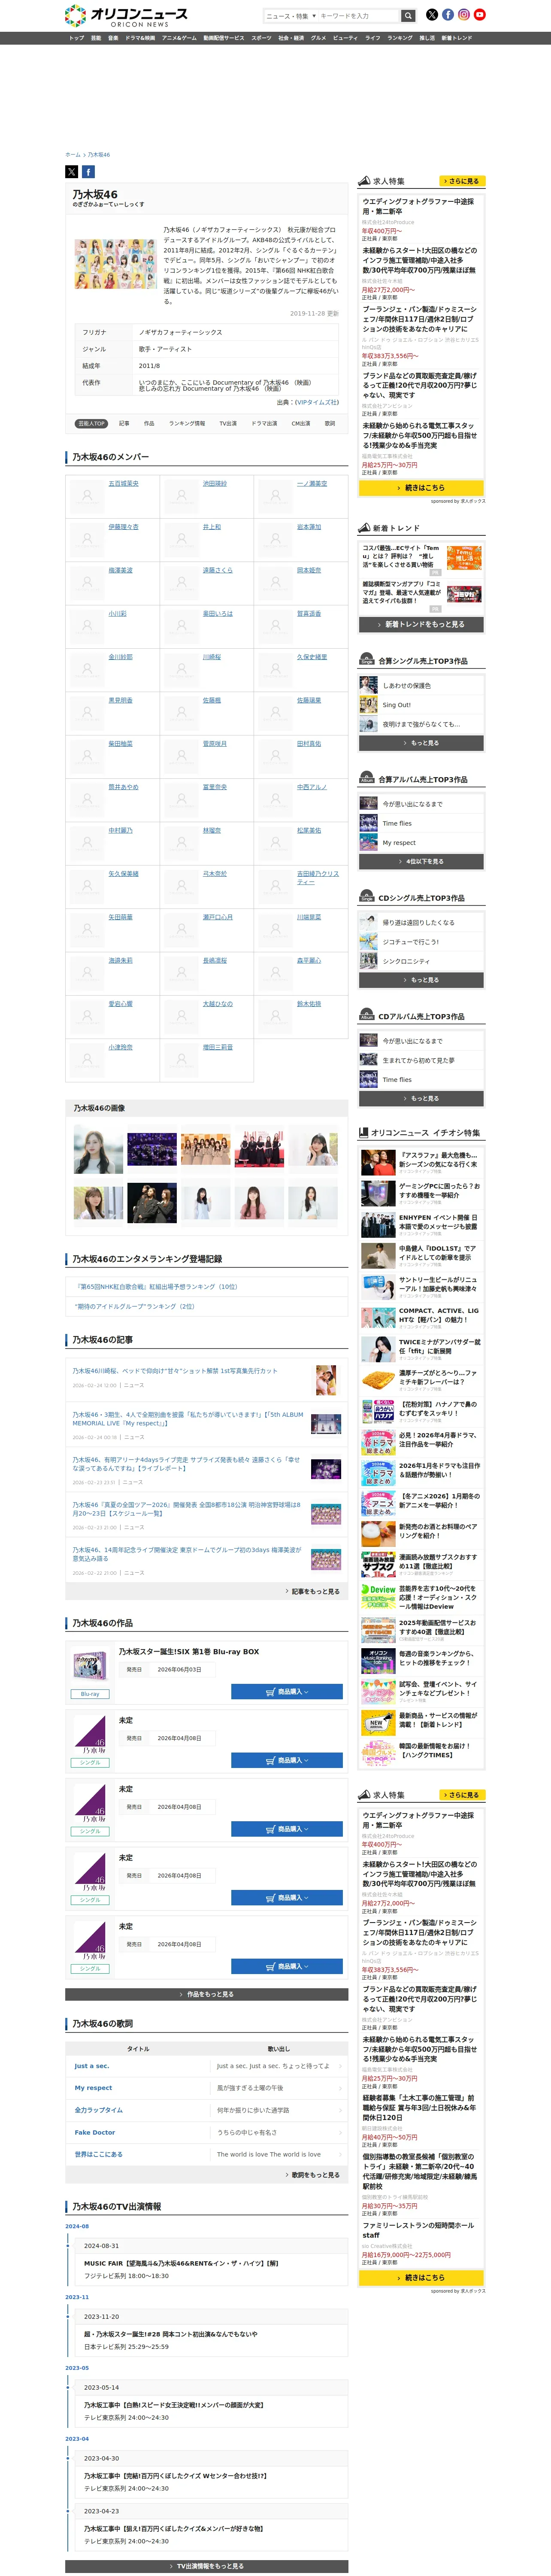Image resolution: width=551 pixels, height=2576 pixels.
Task: Open member link 川﨑桜
Action: [212, 657]
